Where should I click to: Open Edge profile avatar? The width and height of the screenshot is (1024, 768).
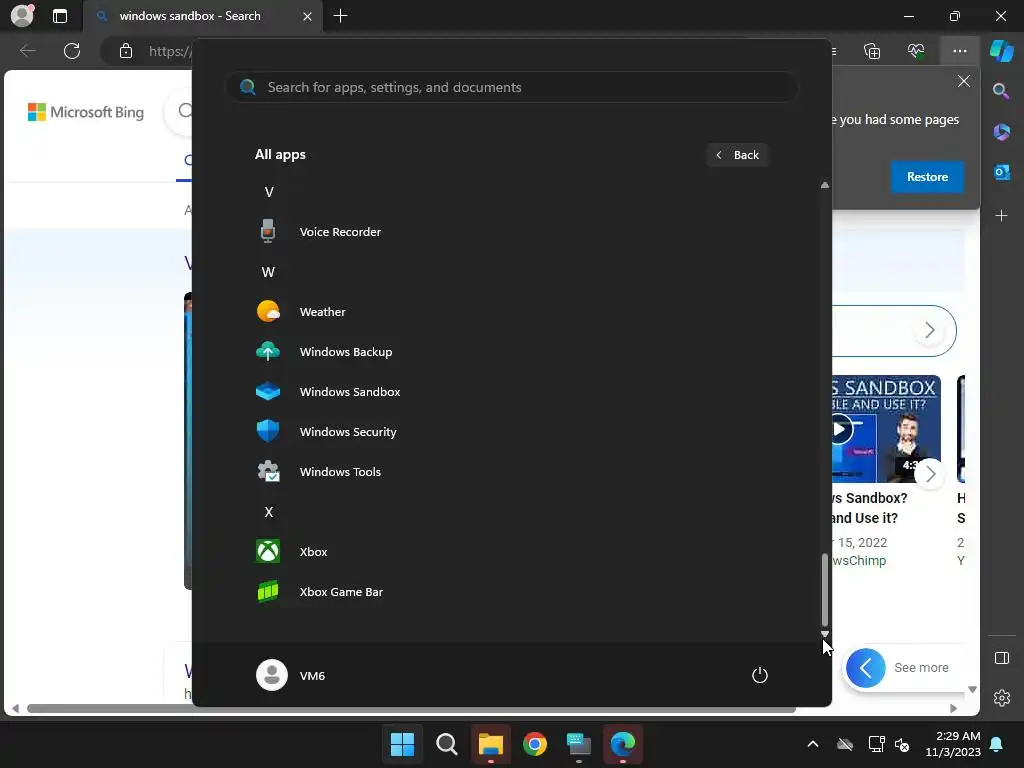click(x=22, y=16)
